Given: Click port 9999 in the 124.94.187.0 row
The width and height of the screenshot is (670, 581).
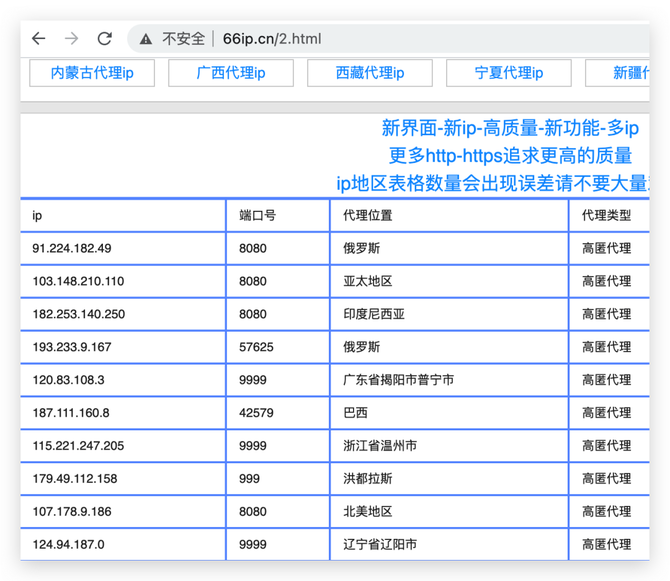Looking at the screenshot, I should click(253, 544).
